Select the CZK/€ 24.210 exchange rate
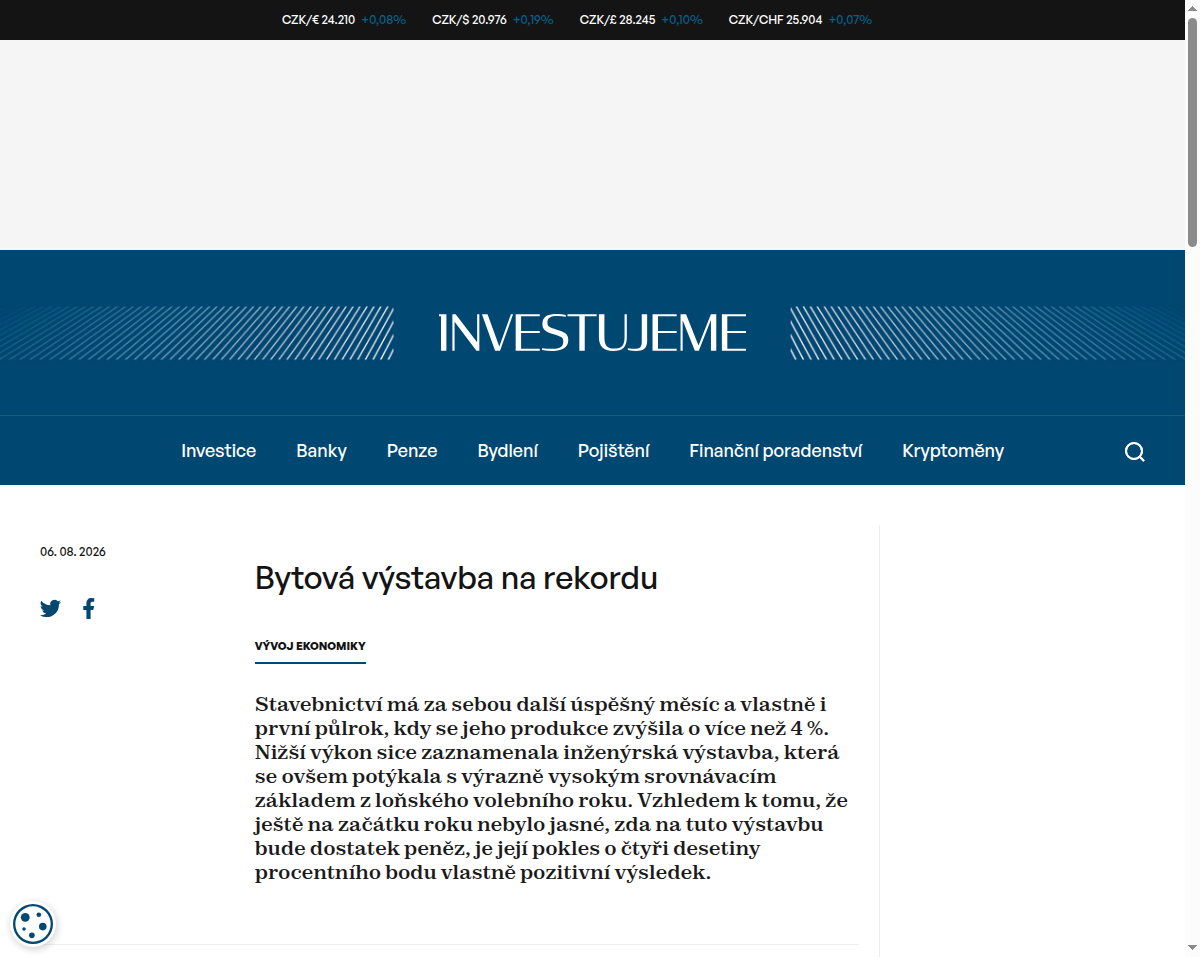The image size is (1200, 957). [x=318, y=19]
